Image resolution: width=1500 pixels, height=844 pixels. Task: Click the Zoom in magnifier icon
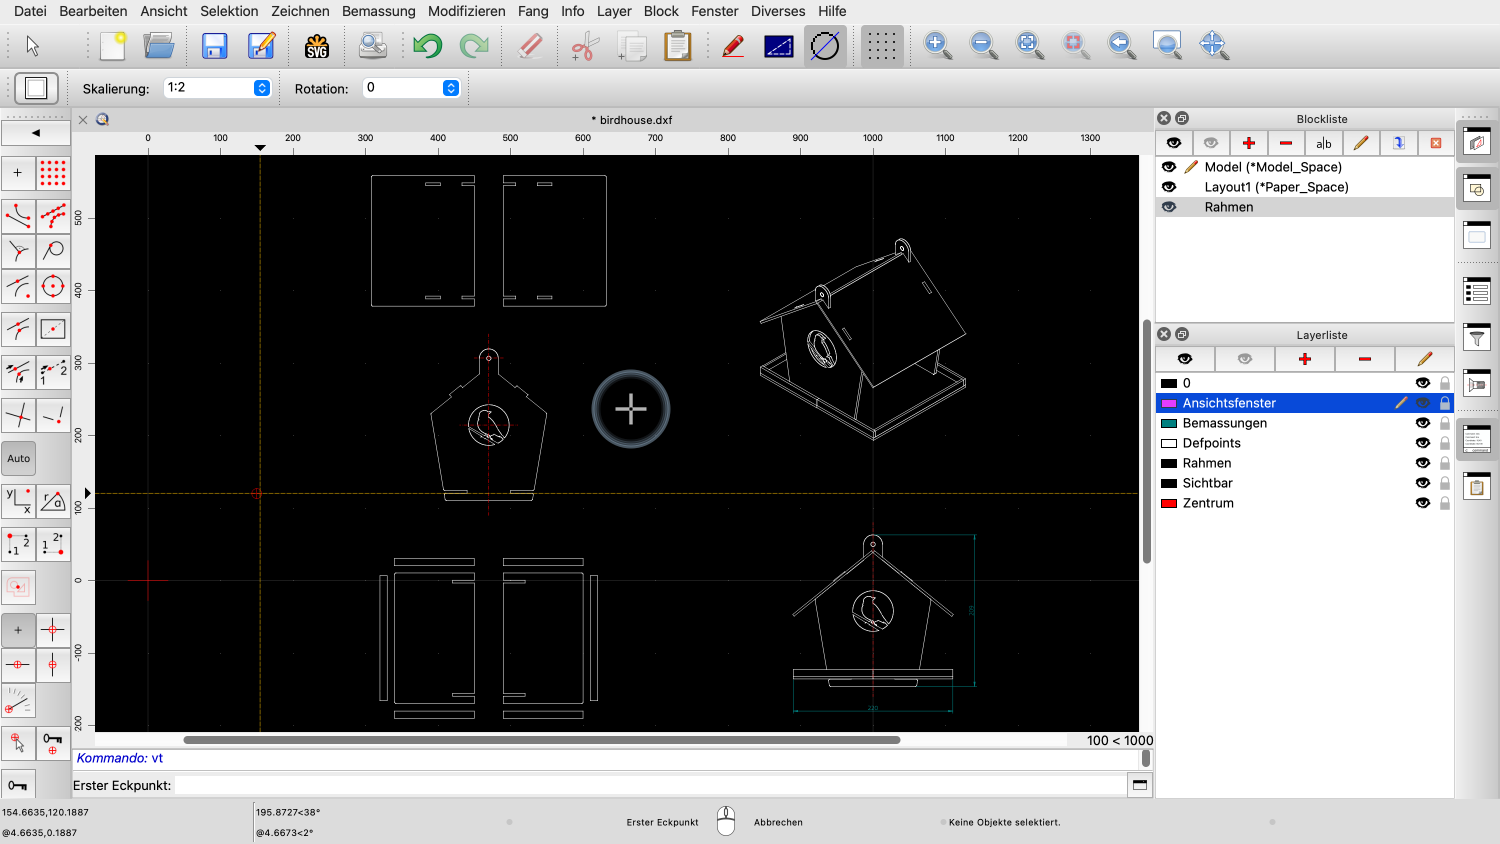click(937, 45)
